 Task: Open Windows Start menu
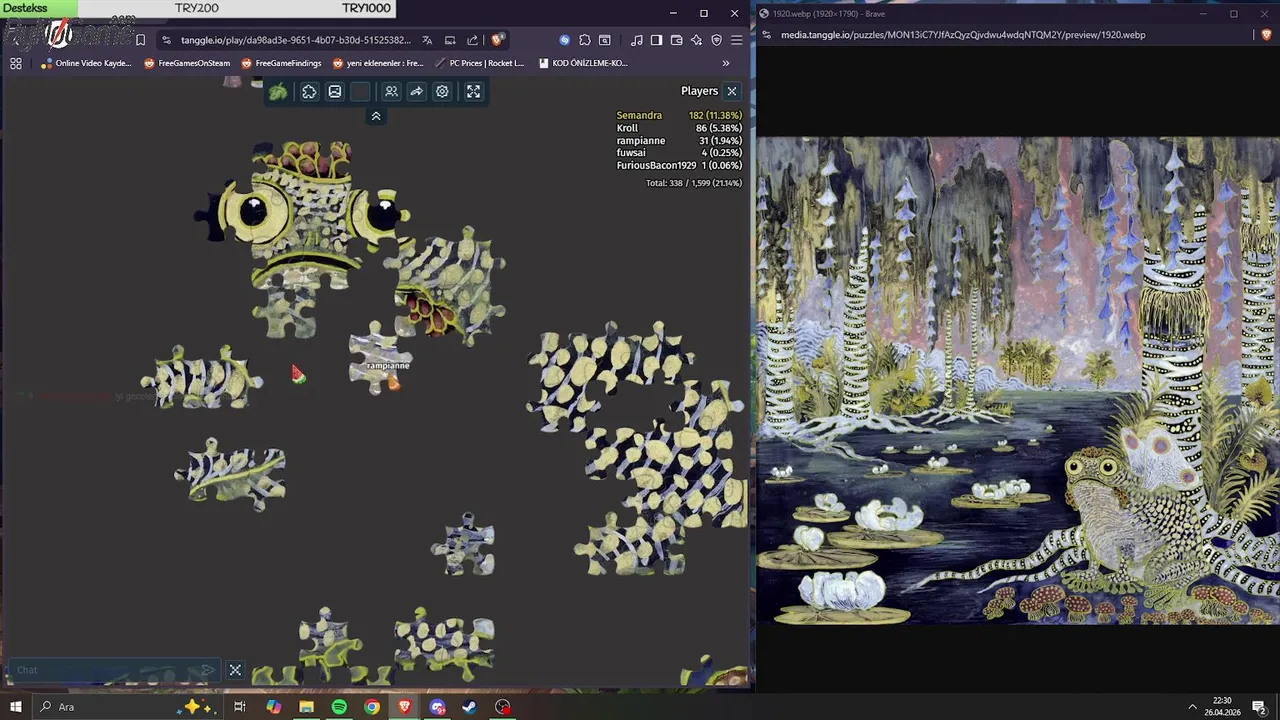[16, 707]
